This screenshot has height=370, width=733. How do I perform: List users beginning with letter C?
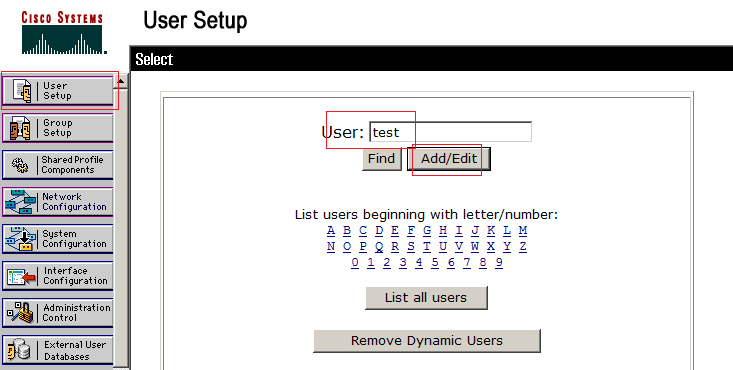click(x=363, y=231)
